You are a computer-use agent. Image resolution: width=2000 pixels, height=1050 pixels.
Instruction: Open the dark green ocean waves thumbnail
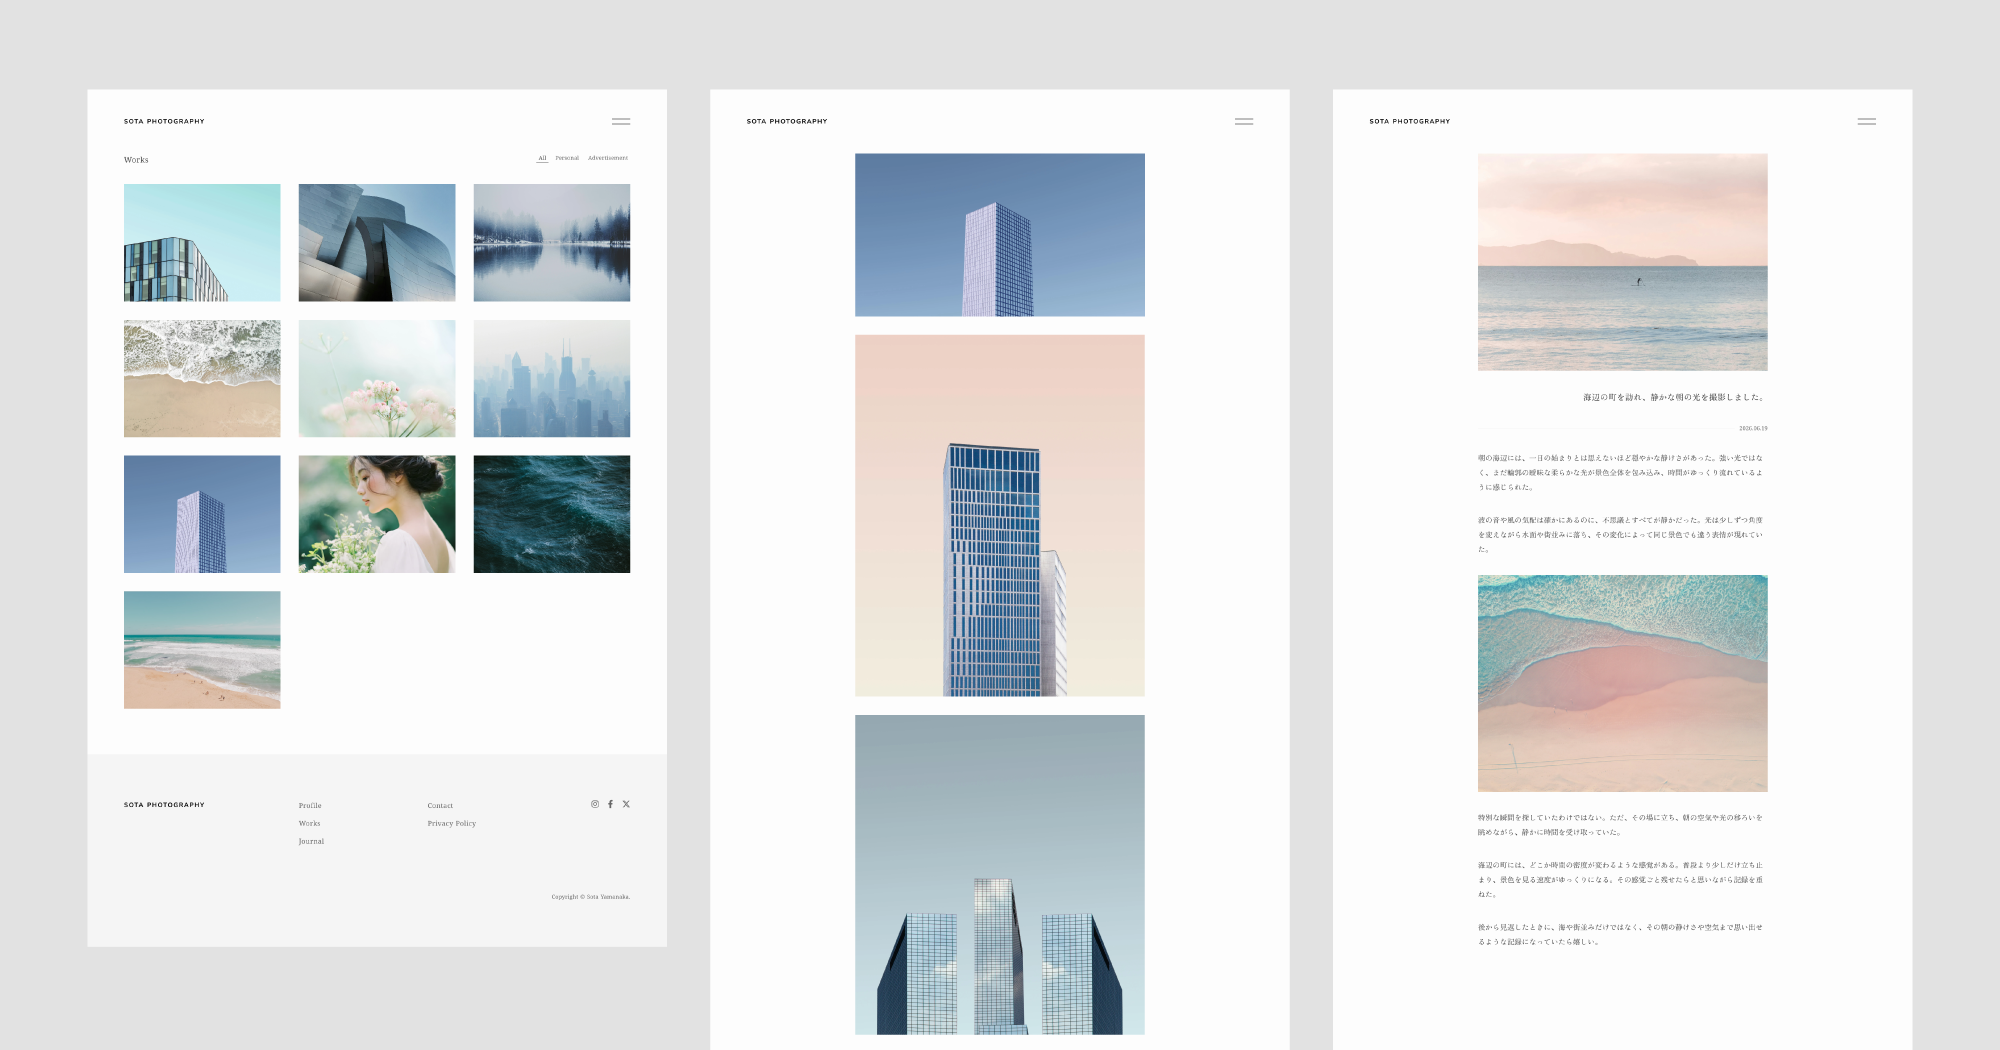point(552,514)
